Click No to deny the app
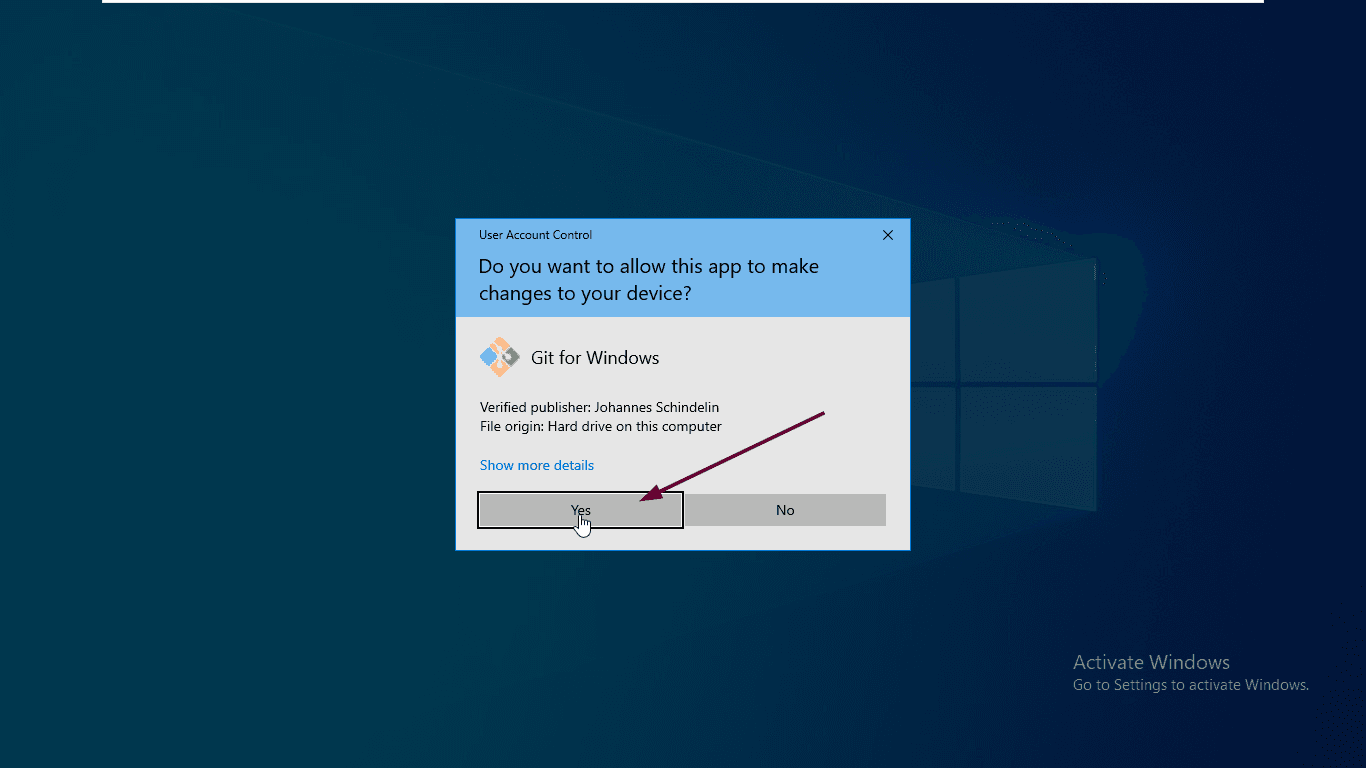The width and height of the screenshot is (1366, 768). point(785,510)
